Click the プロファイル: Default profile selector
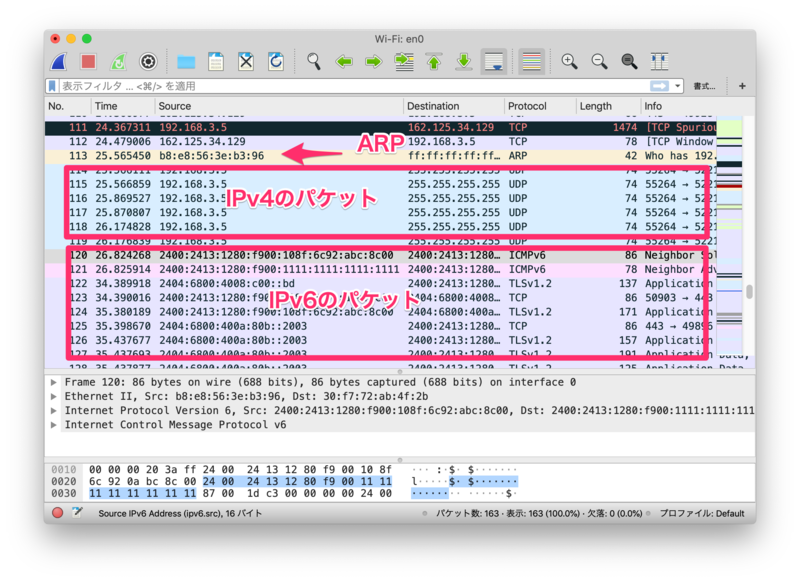The image size is (800, 582). 702,514
